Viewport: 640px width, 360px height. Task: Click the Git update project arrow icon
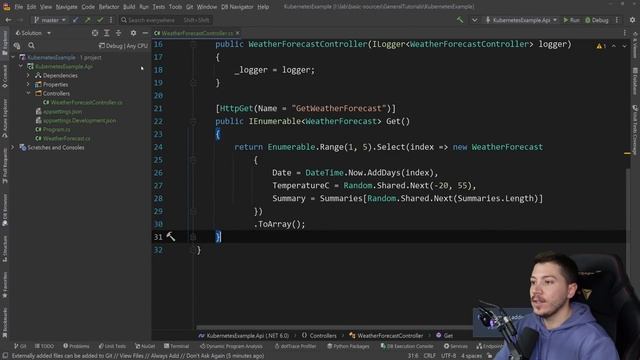click(x=75, y=20)
